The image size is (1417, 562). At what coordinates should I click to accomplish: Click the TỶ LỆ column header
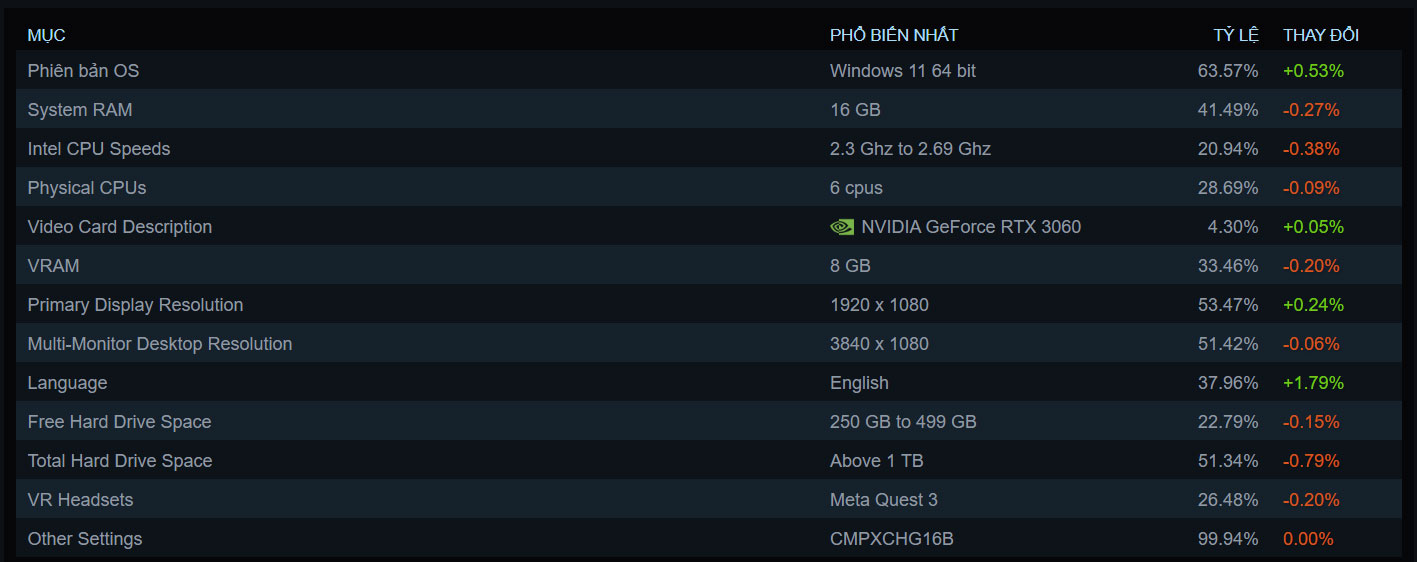point(1236,35)
